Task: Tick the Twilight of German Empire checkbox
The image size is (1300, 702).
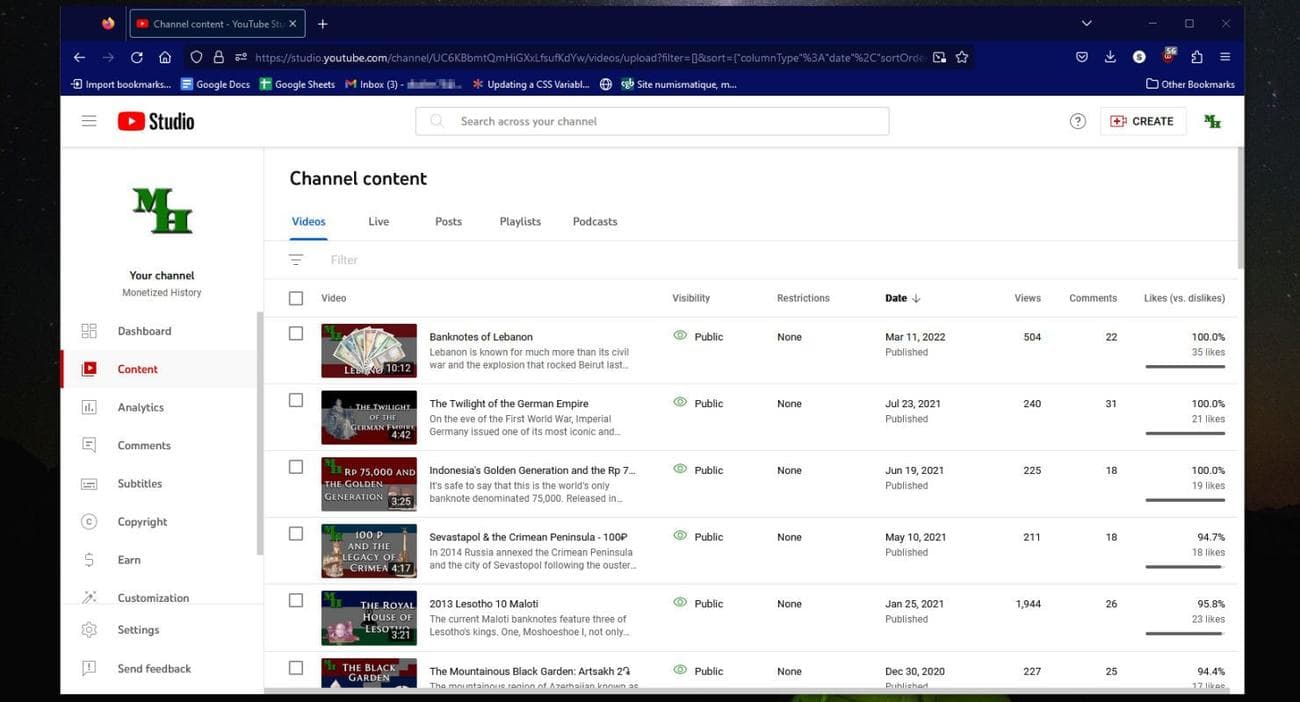Action: coord(296,400)
